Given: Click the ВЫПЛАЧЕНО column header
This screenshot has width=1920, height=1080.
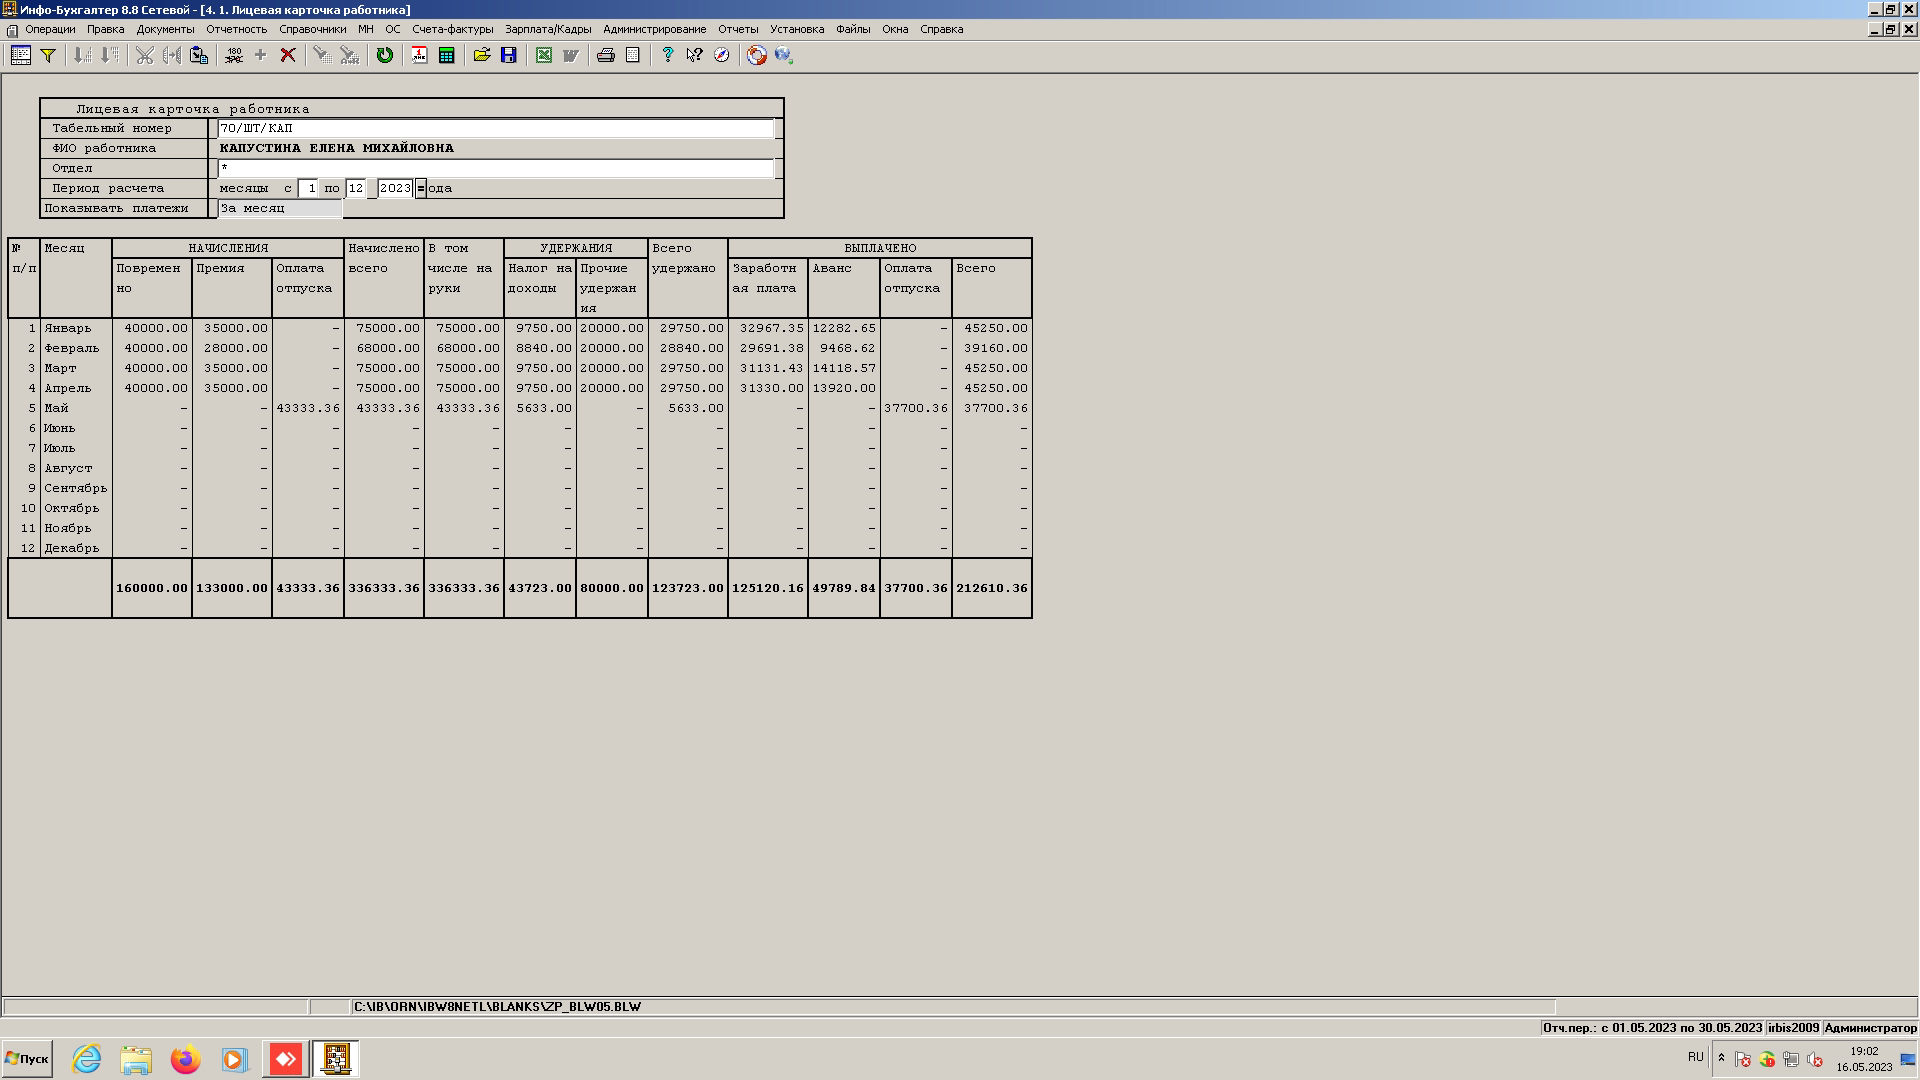Looking at the screenshot, I should [x=880, y=248].
